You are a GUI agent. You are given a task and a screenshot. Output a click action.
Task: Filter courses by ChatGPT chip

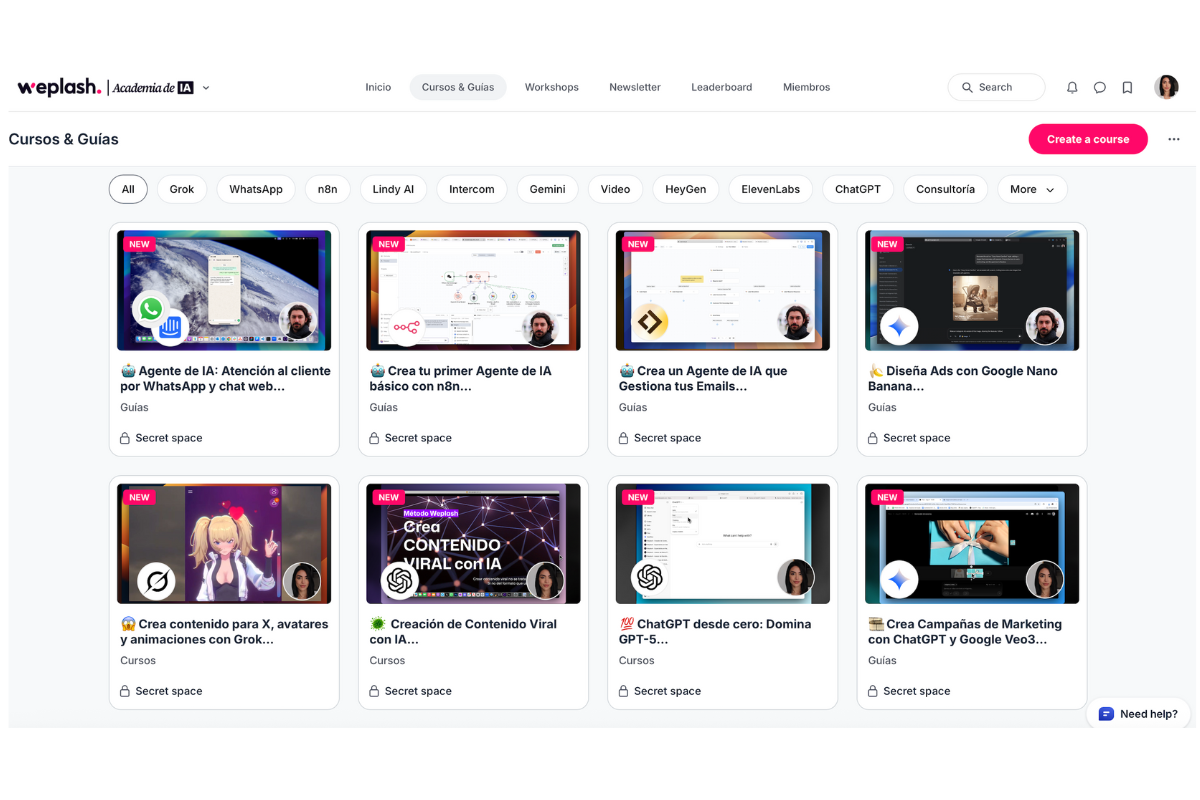(x=858, y=189)
